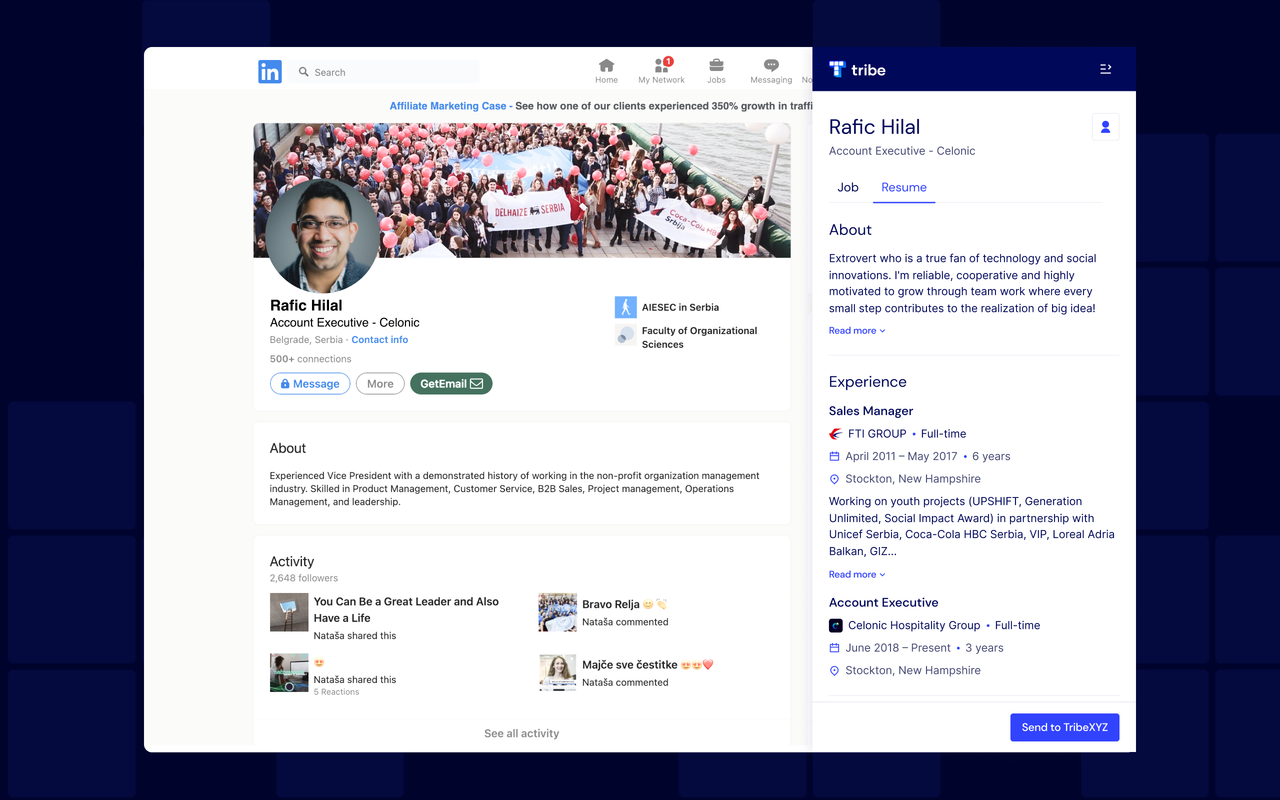Collapse the tribe panel via the arrow icon
Viewport: 1280px width, 800px height.
(x=1105, y=68)
